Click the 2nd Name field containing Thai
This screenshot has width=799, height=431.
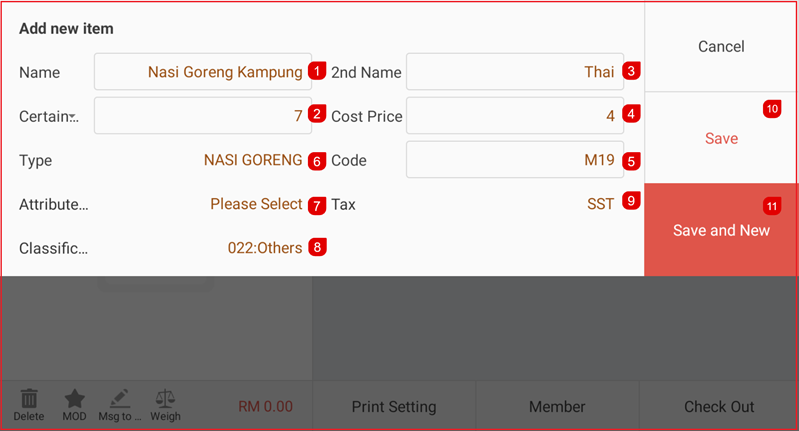pyautogui.click(x=514, y=72)
